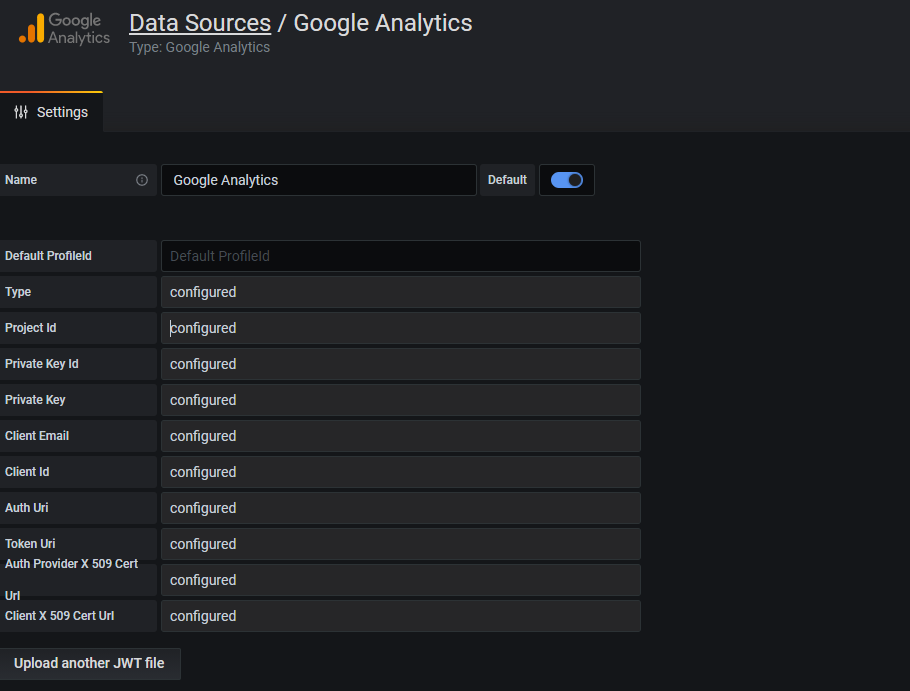Click the Client Email label
The width and height of the screenshot is (910, 691).
[x=37, y=436]
